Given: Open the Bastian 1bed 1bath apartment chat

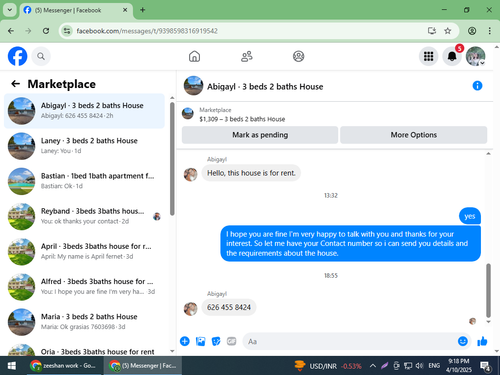Looking at the screenshot, I should click(x=84, y=181).
